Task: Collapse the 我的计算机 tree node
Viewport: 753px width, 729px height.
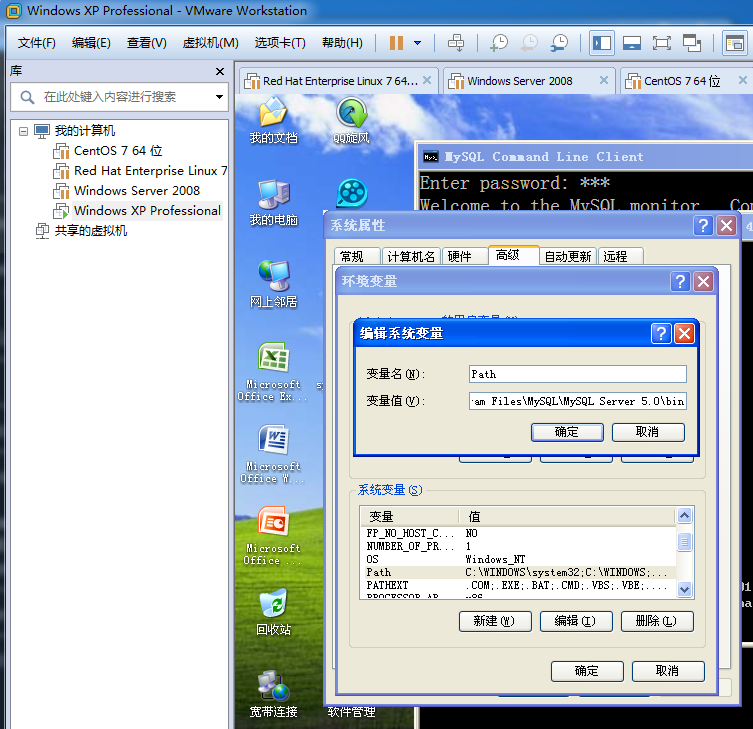Action: point(23,131)
